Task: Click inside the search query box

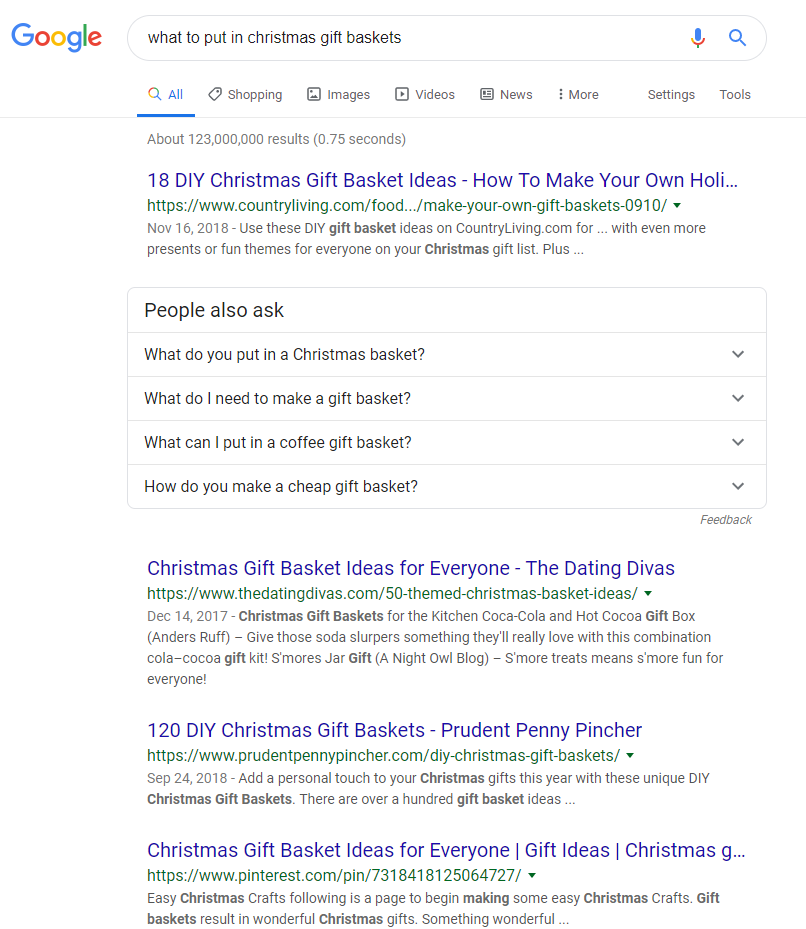Action: coord(400,38)
